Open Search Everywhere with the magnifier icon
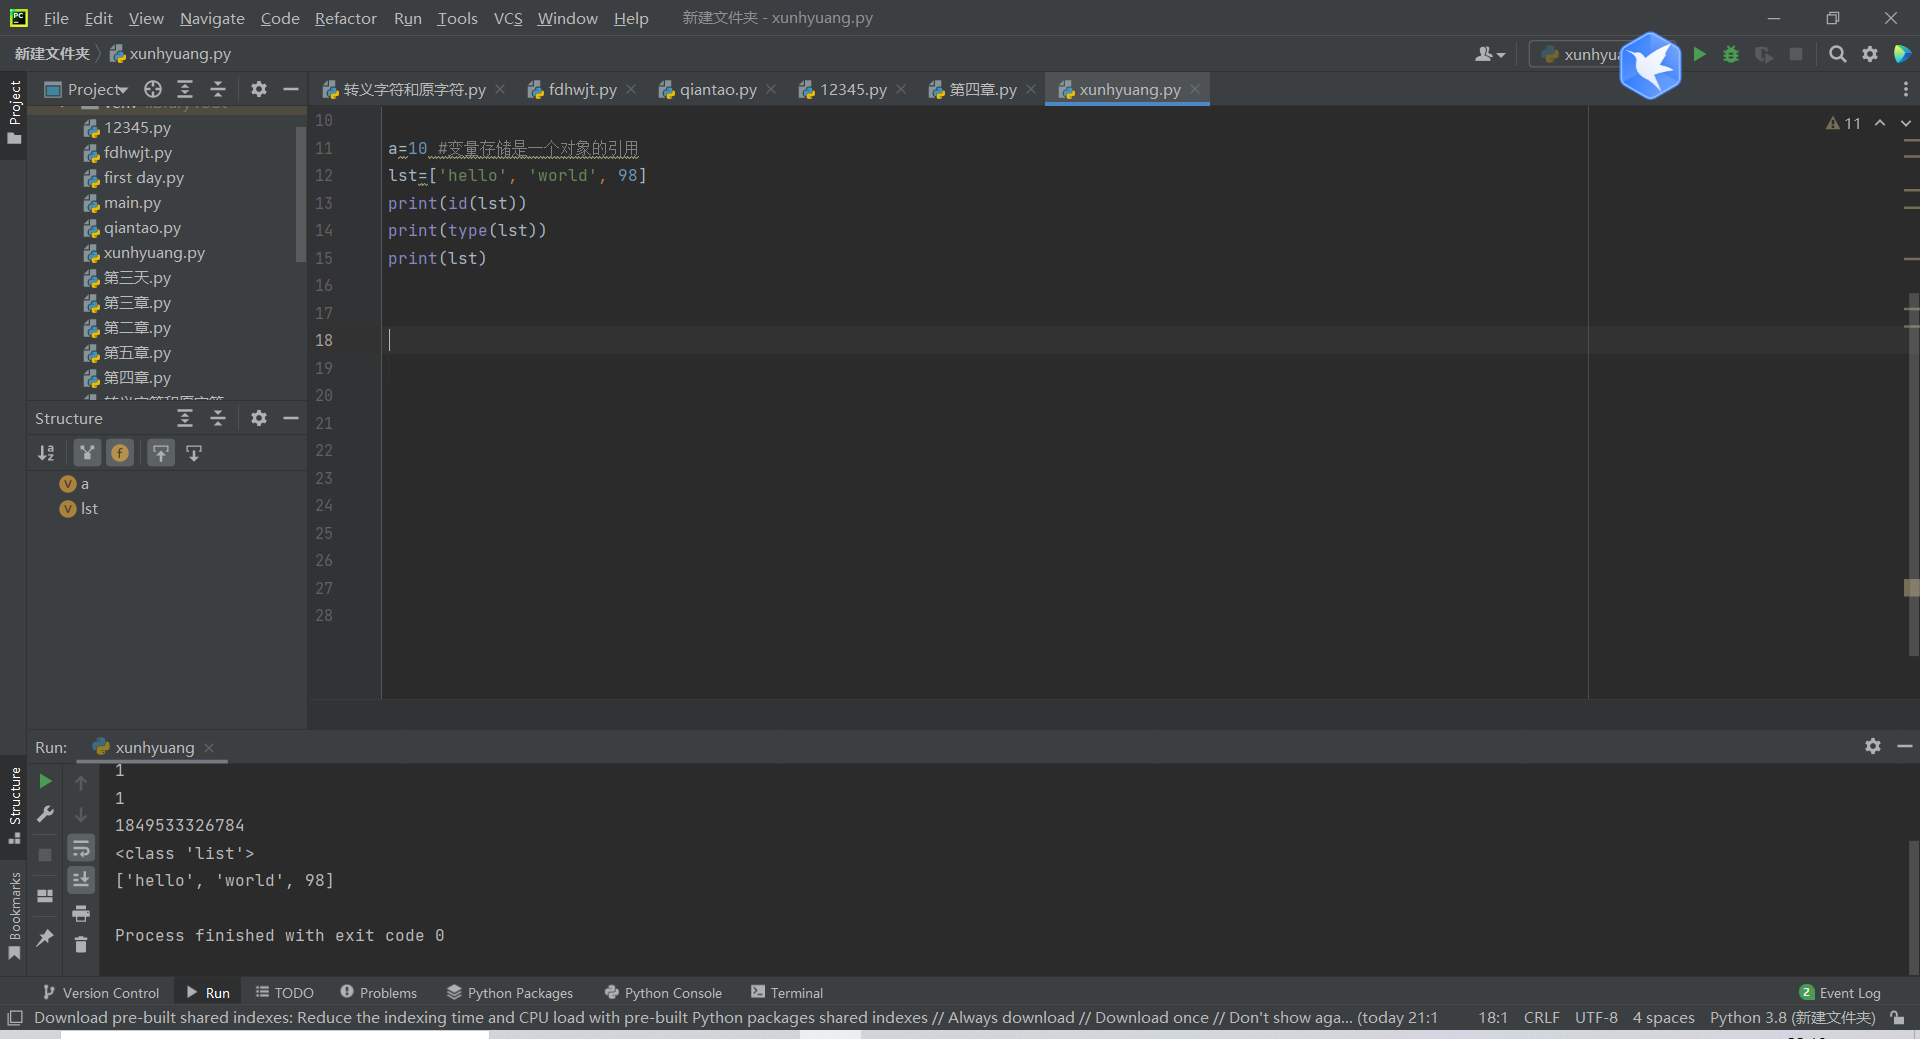 pos(1838,55)
